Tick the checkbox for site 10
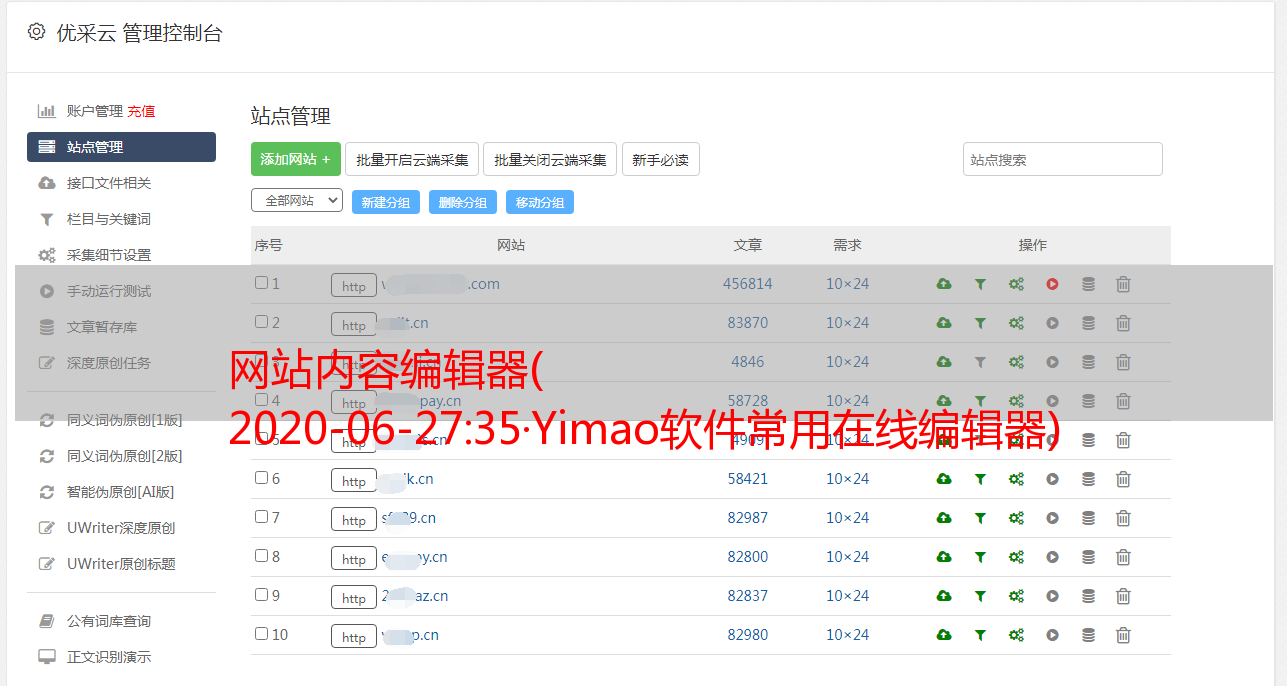 tap(261, 634)
